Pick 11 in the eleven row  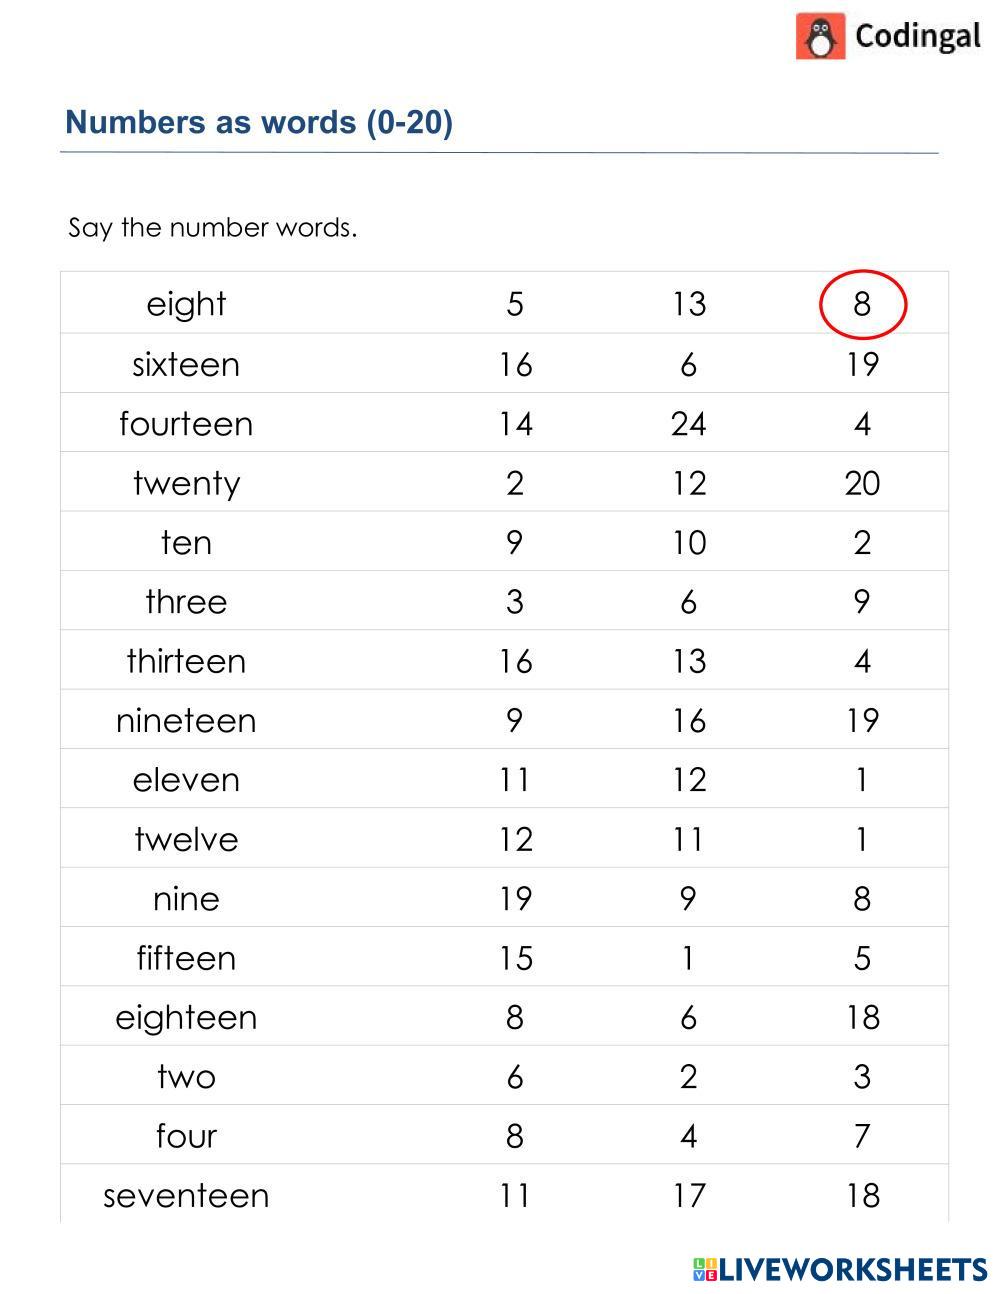point(515,780)
